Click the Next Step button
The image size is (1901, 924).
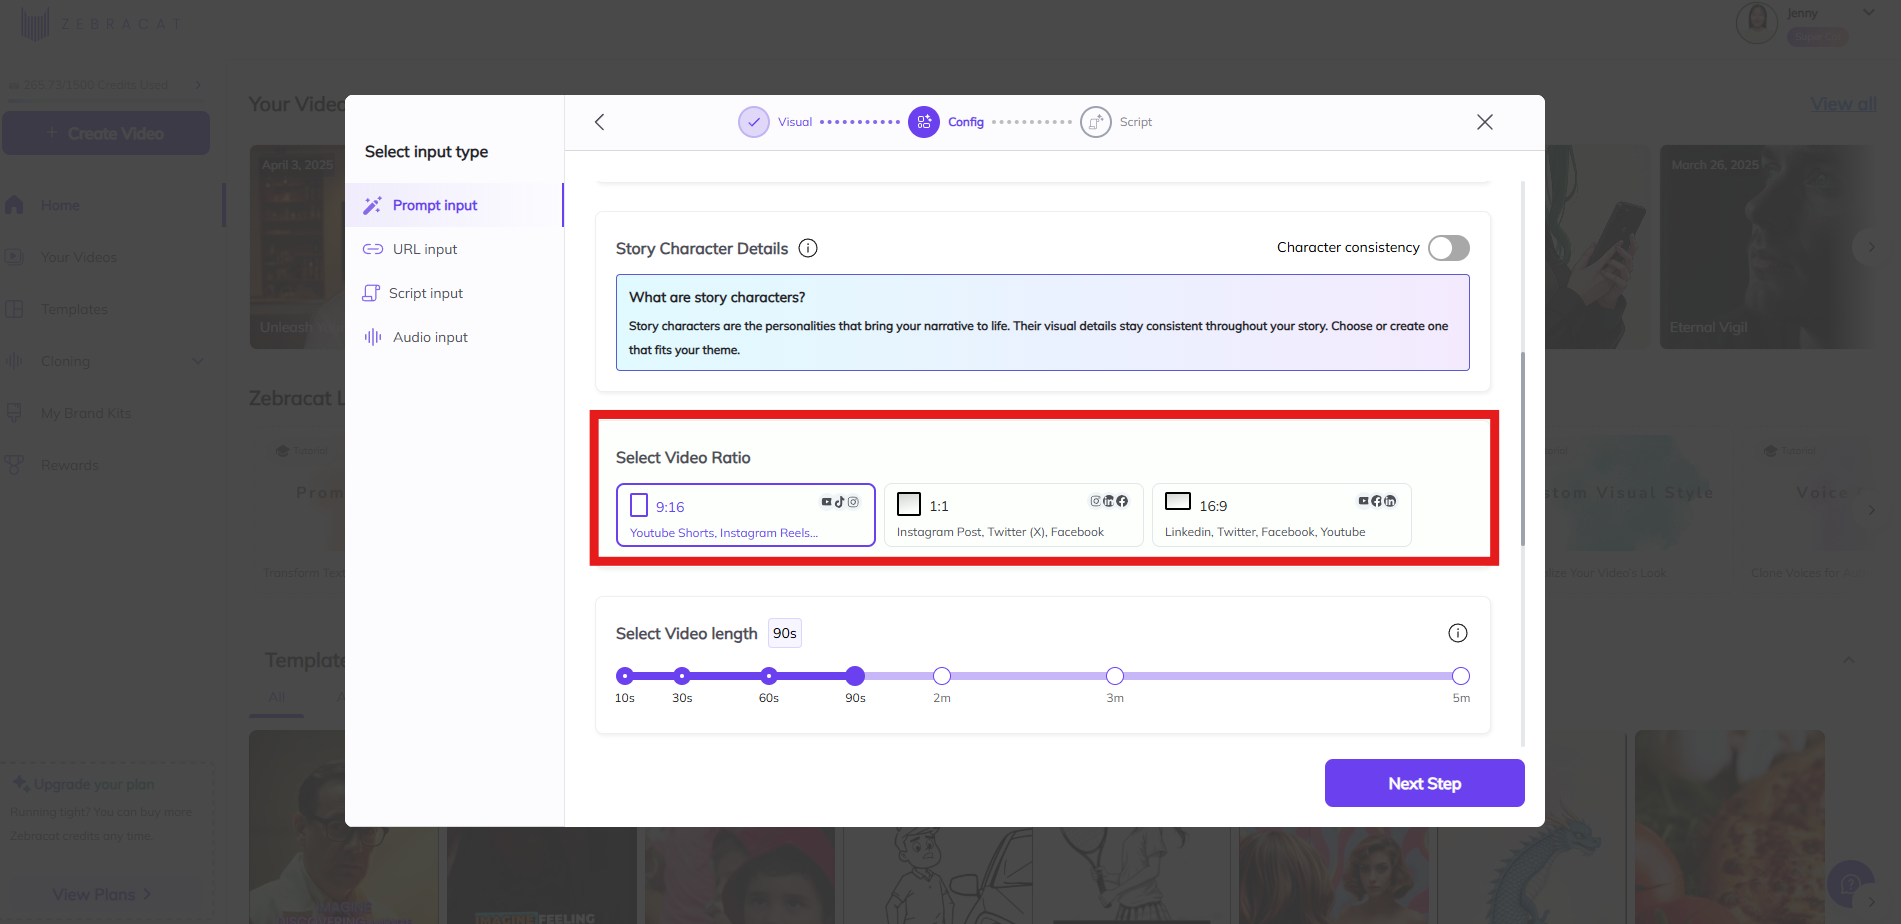pyautogui.click(x=1424, y=783)
